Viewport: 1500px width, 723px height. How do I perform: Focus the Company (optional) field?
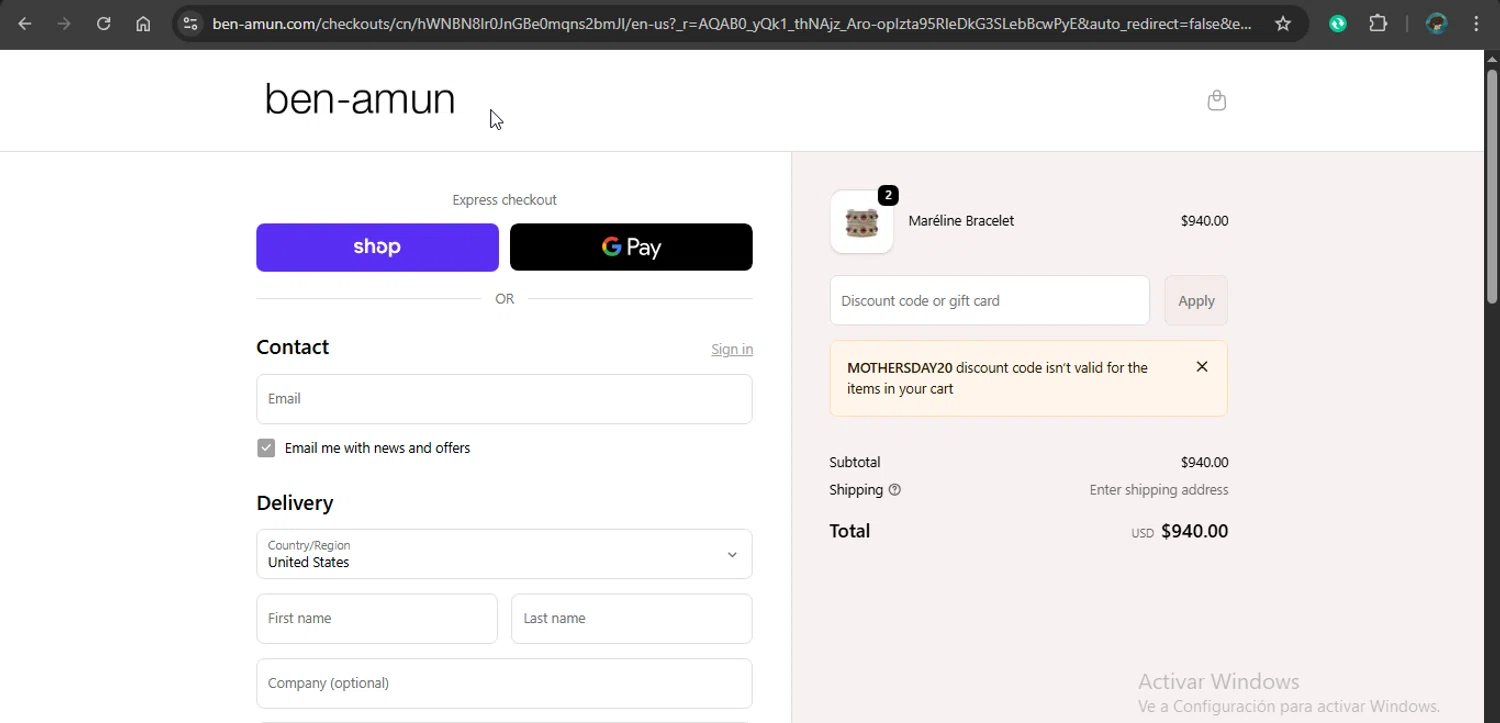504,683
